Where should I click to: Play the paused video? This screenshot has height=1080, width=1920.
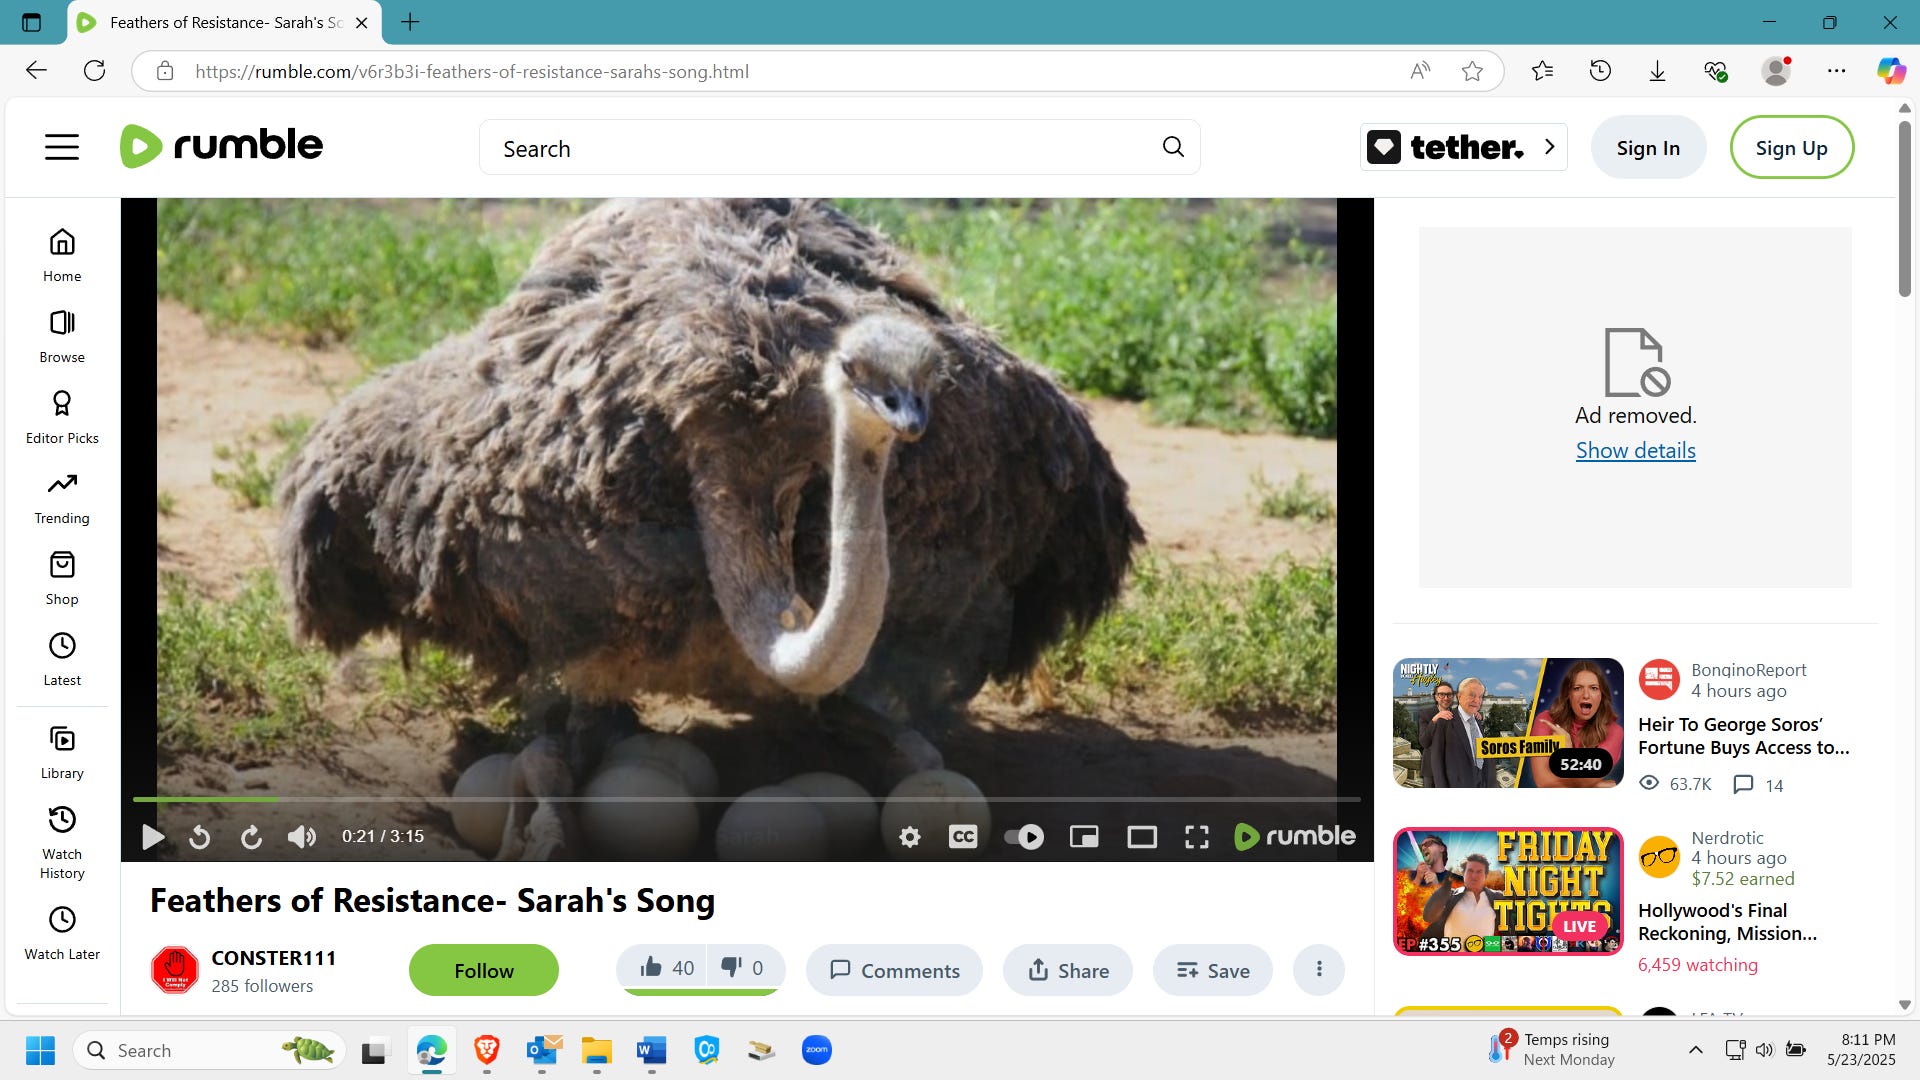tap(153, 837)
